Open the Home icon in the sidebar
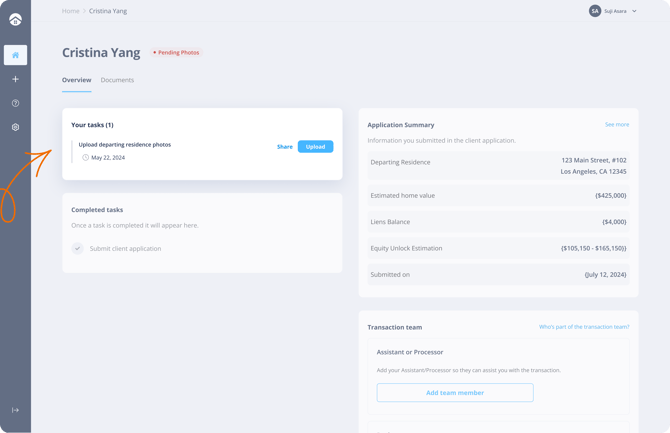 15,55
